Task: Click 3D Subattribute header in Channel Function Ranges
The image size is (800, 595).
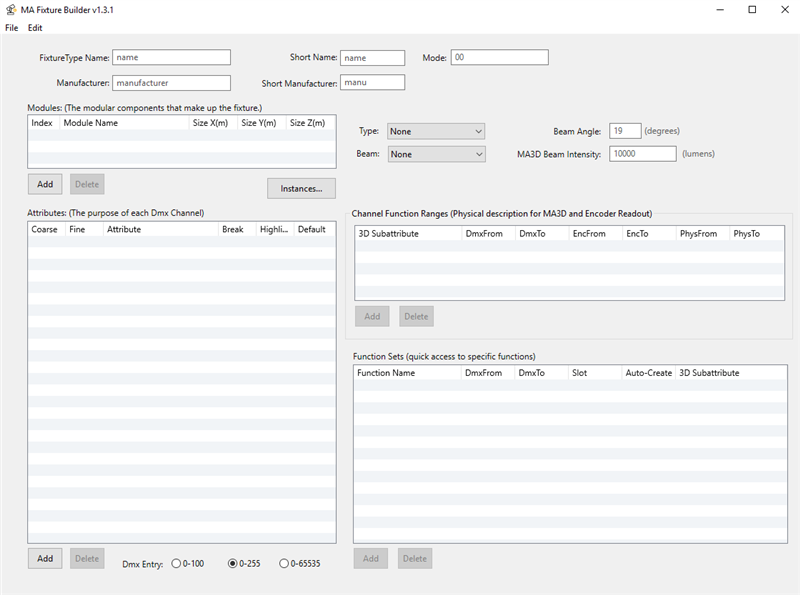Action: [409, 234]
